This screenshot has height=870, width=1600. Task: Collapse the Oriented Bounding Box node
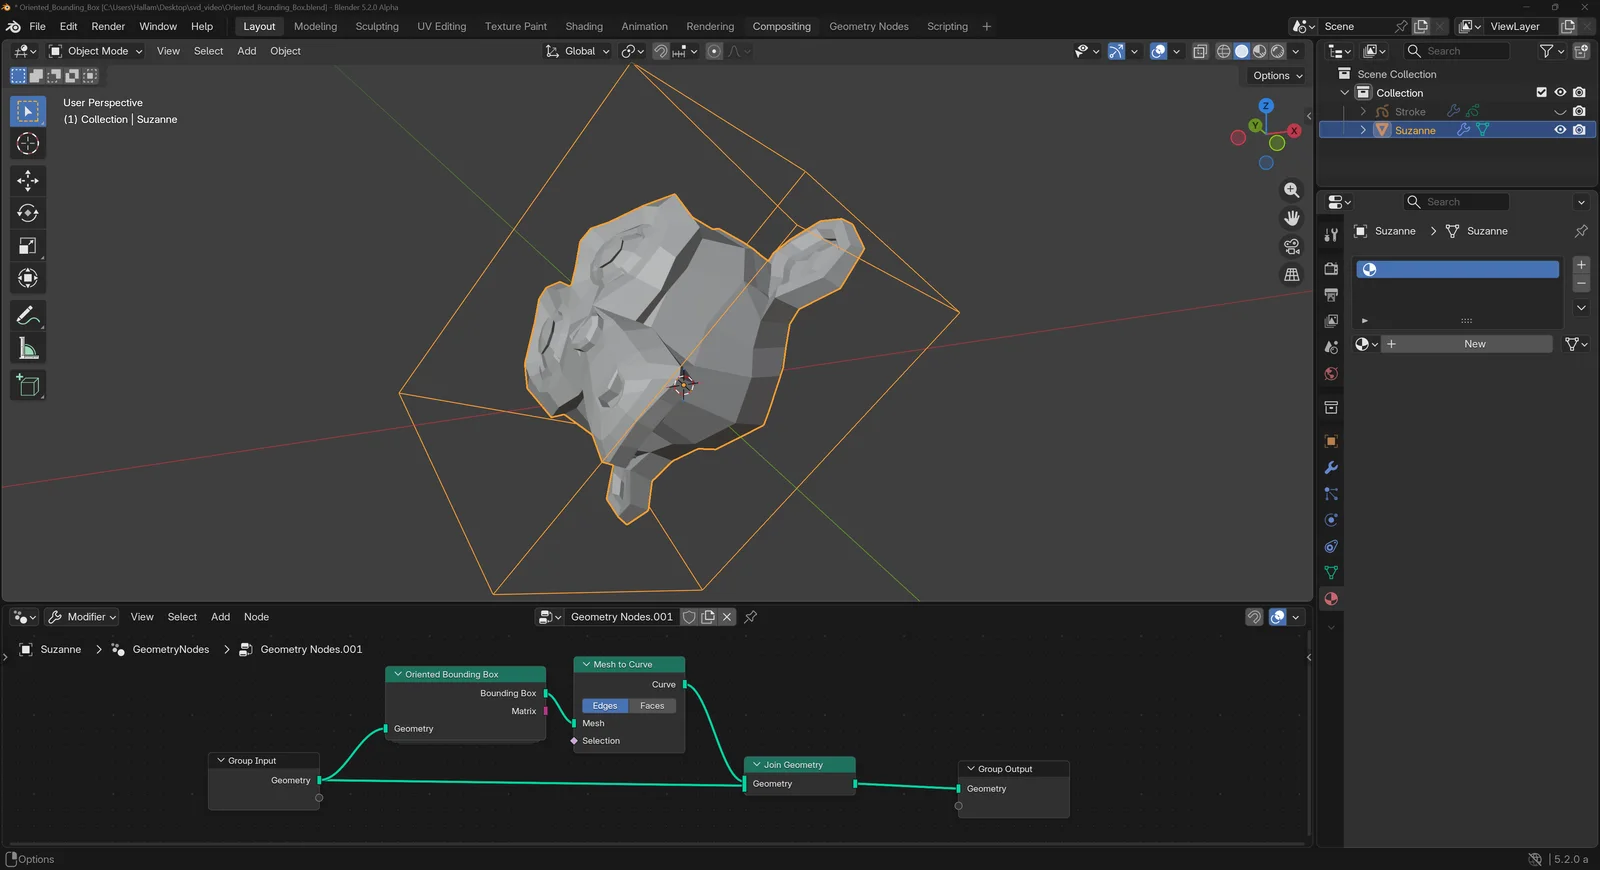tap(398, 674)
